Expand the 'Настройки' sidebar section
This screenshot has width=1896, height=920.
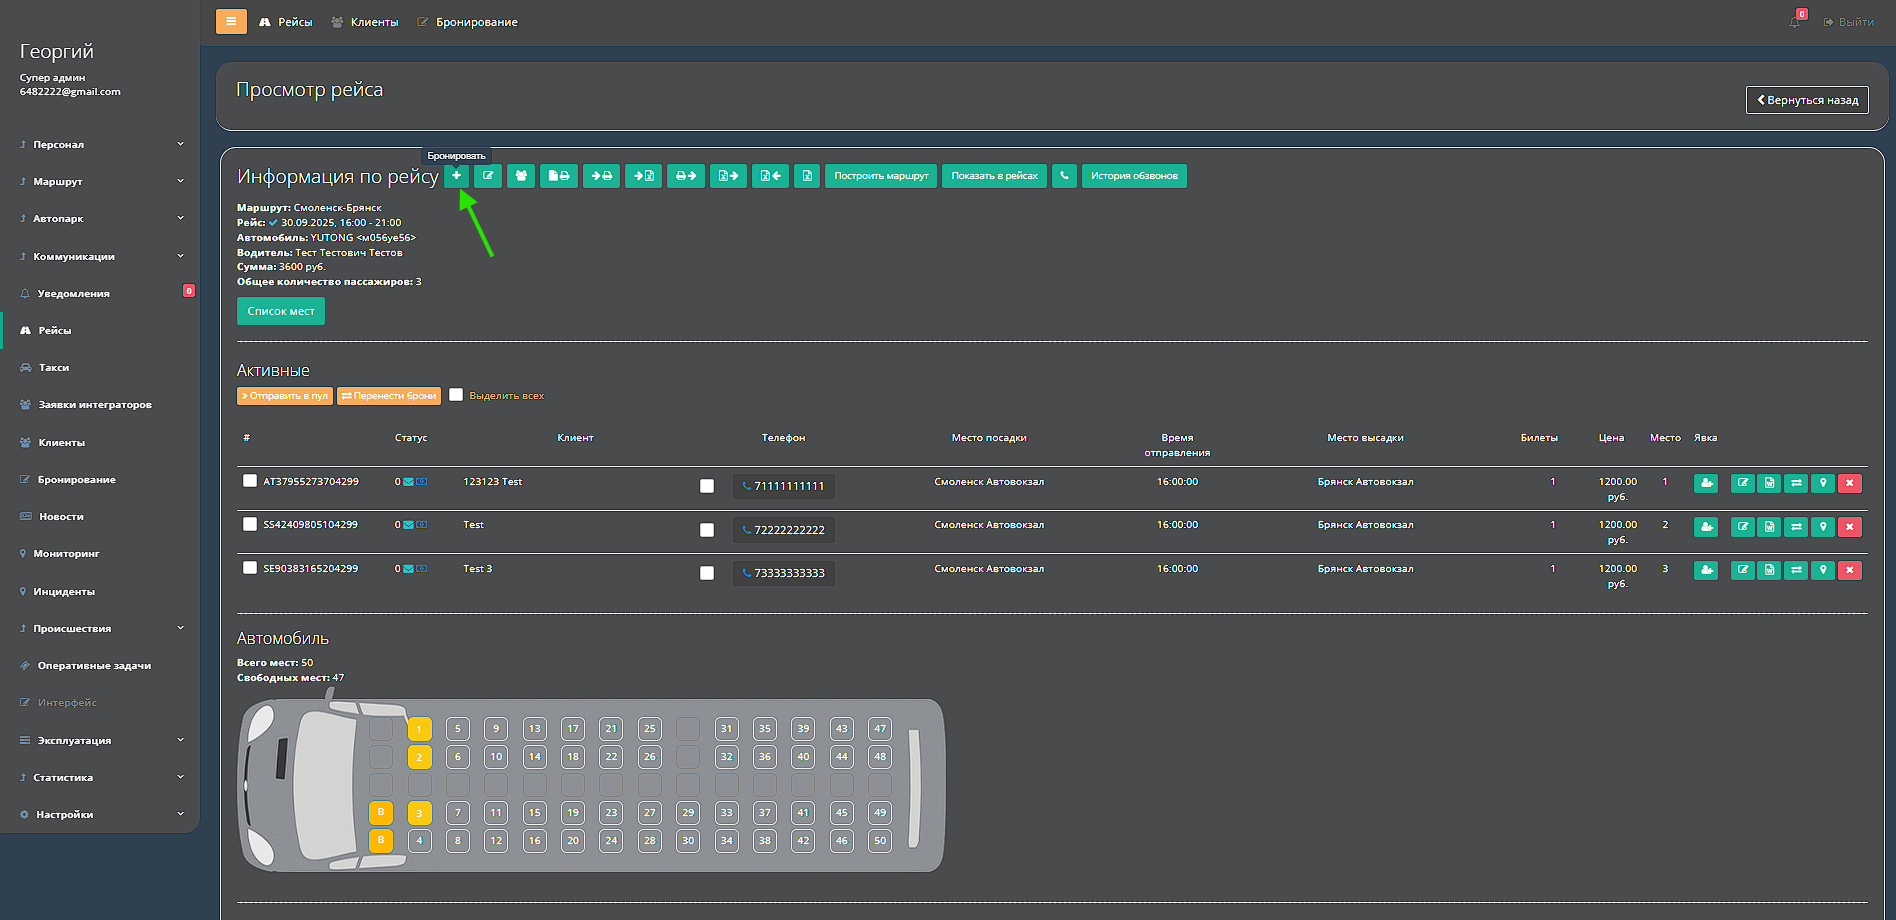[100, 814]
